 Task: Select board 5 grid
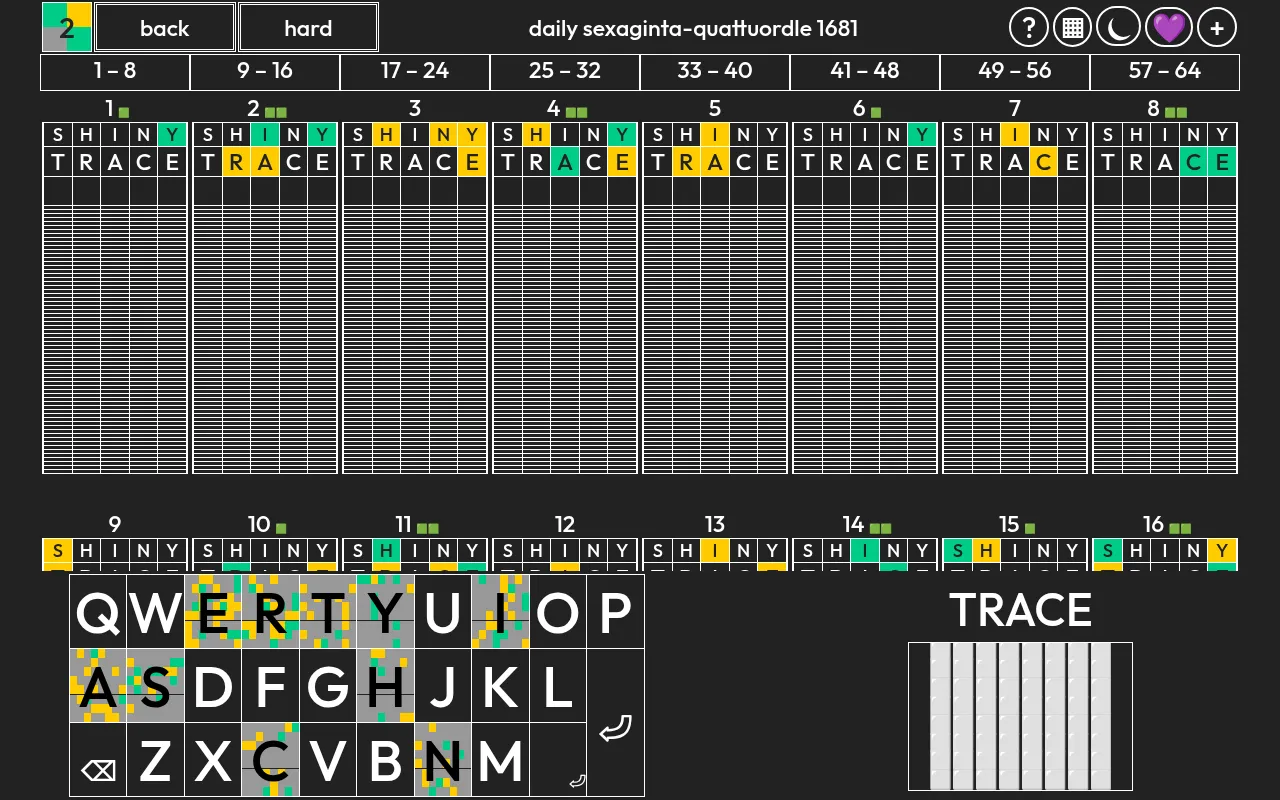715,298
